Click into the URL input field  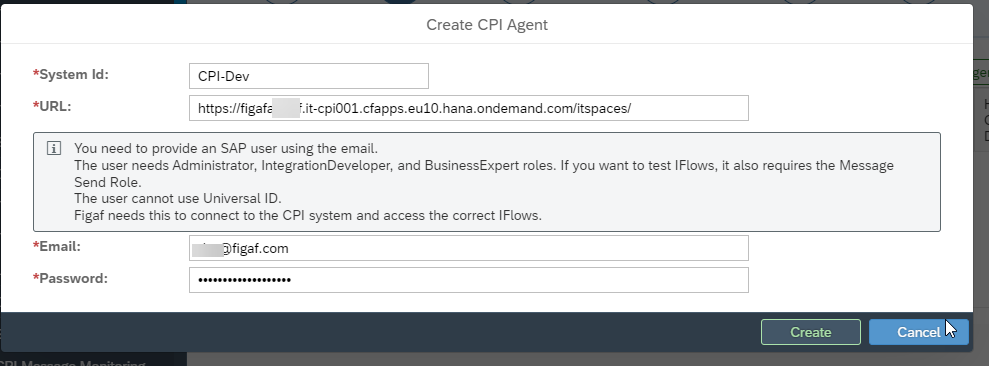(469, 108)
